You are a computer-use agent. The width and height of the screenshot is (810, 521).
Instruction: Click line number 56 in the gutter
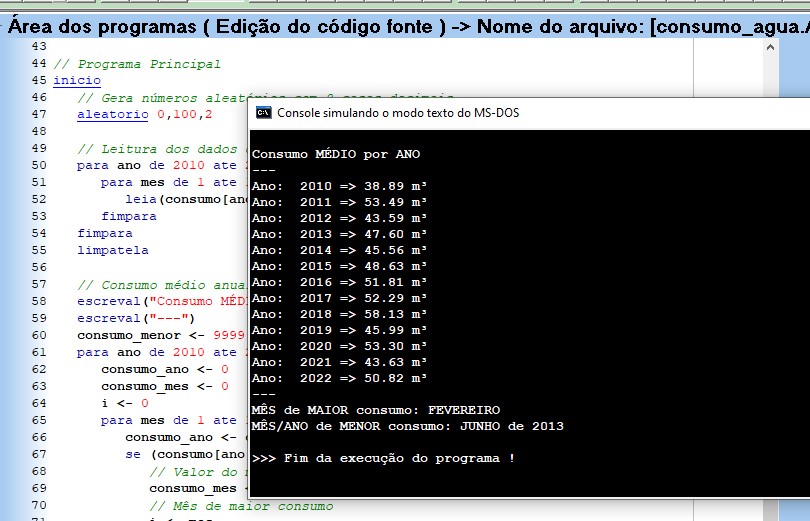click(x=39, y=267)
